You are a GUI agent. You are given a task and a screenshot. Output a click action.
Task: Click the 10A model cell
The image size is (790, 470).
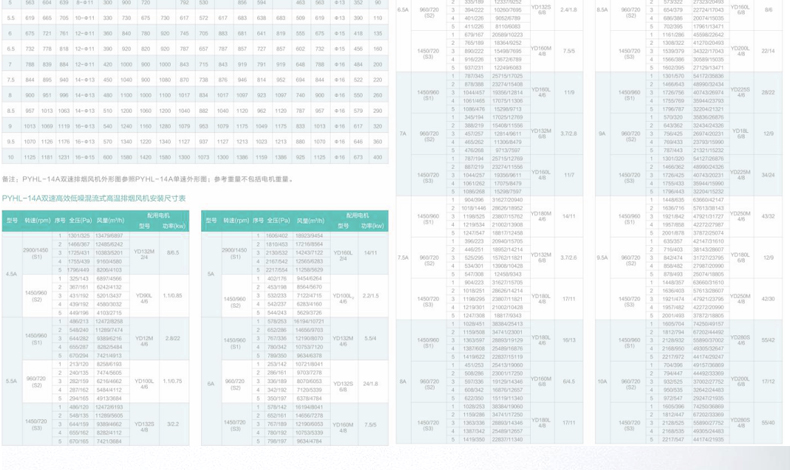point(602,381)
